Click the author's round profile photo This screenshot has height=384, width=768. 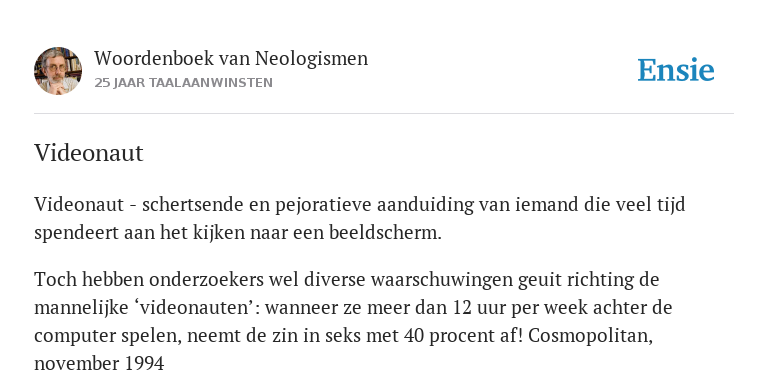click(58, 71)
